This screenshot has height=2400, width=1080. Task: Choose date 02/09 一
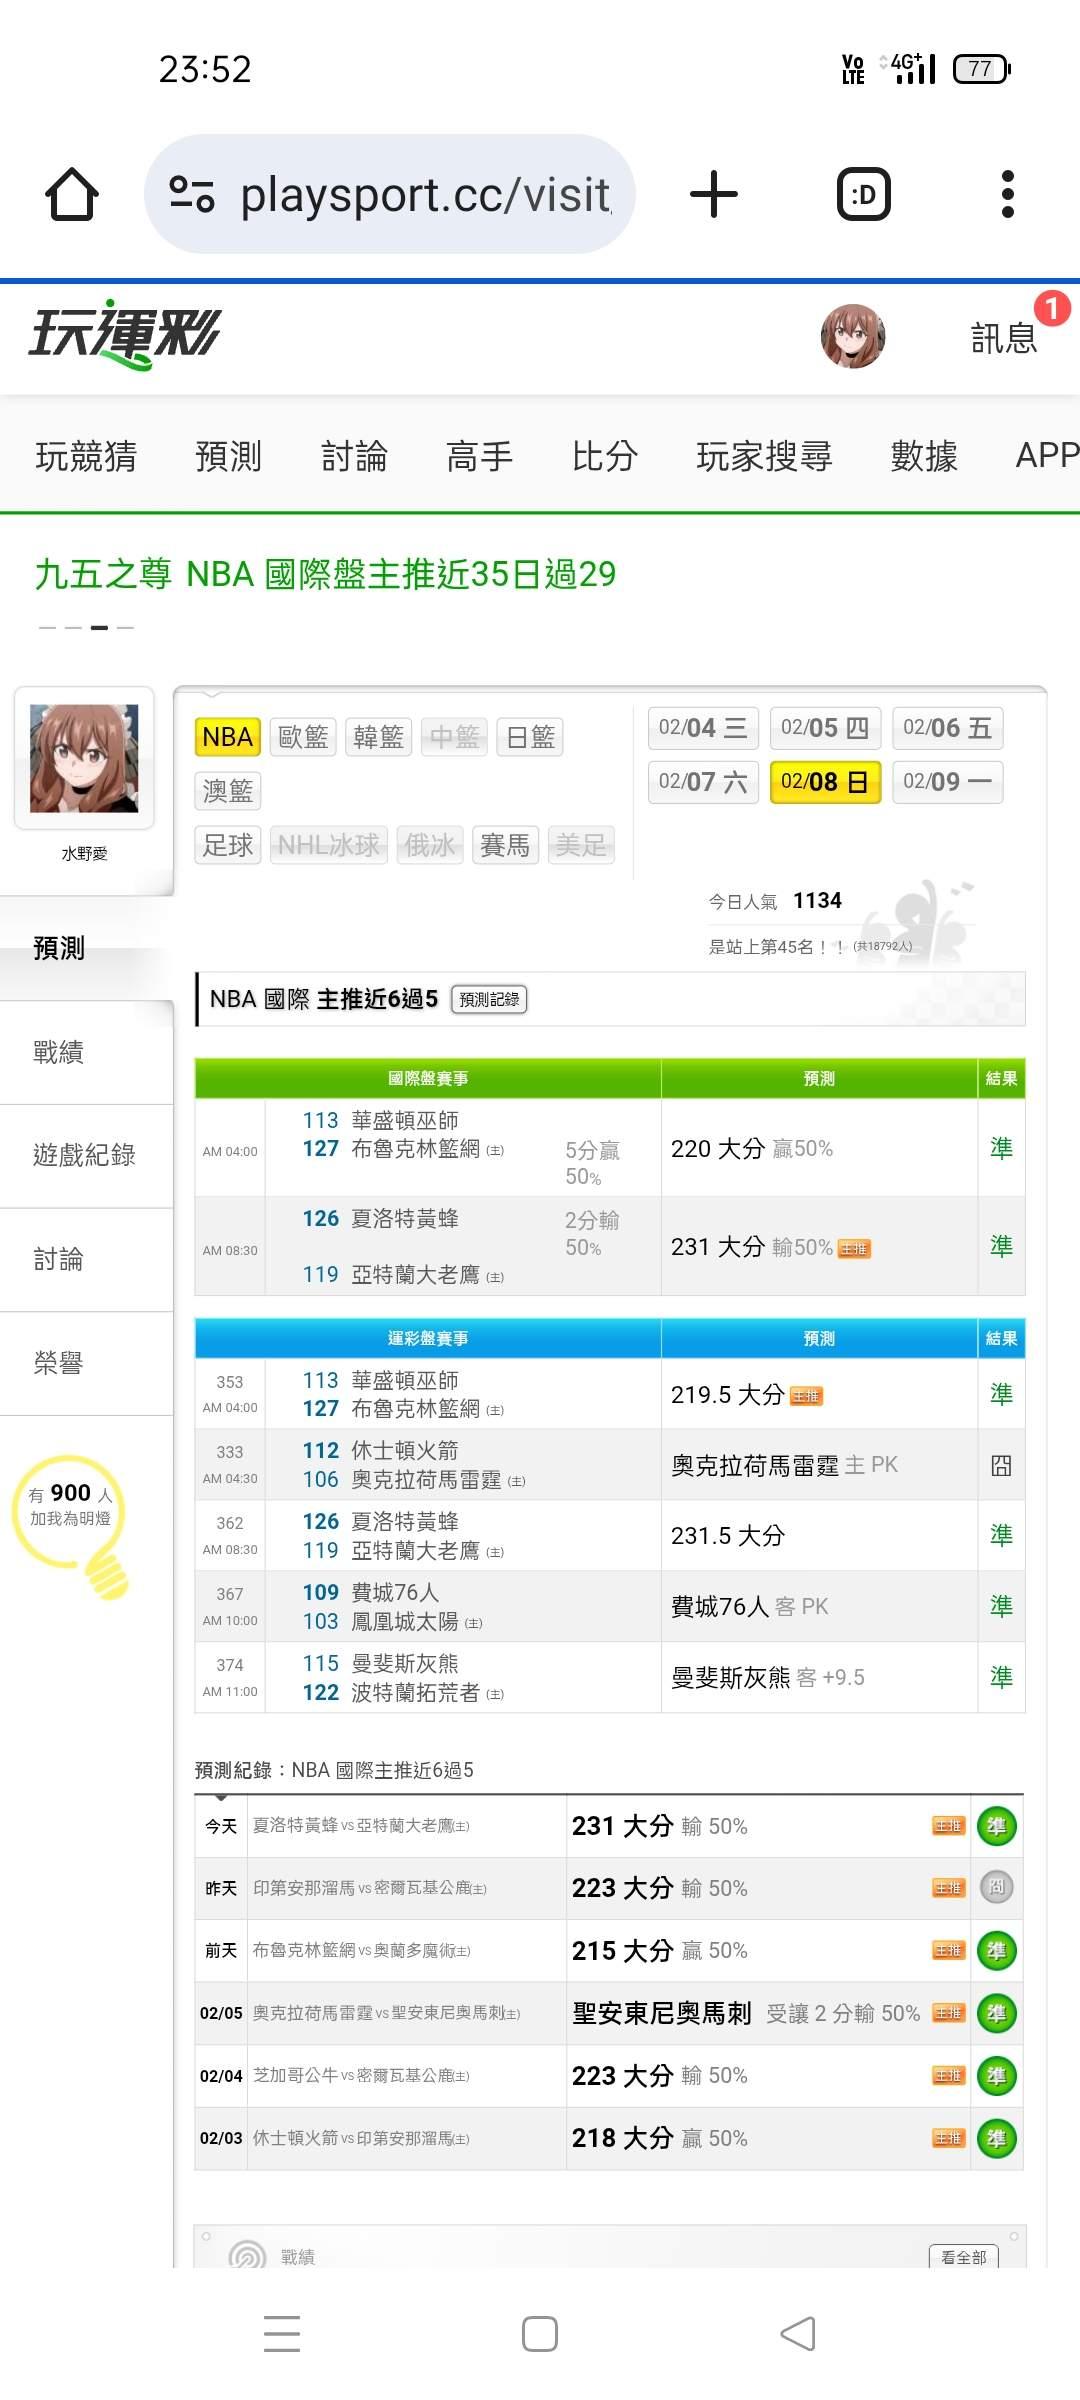947,782
